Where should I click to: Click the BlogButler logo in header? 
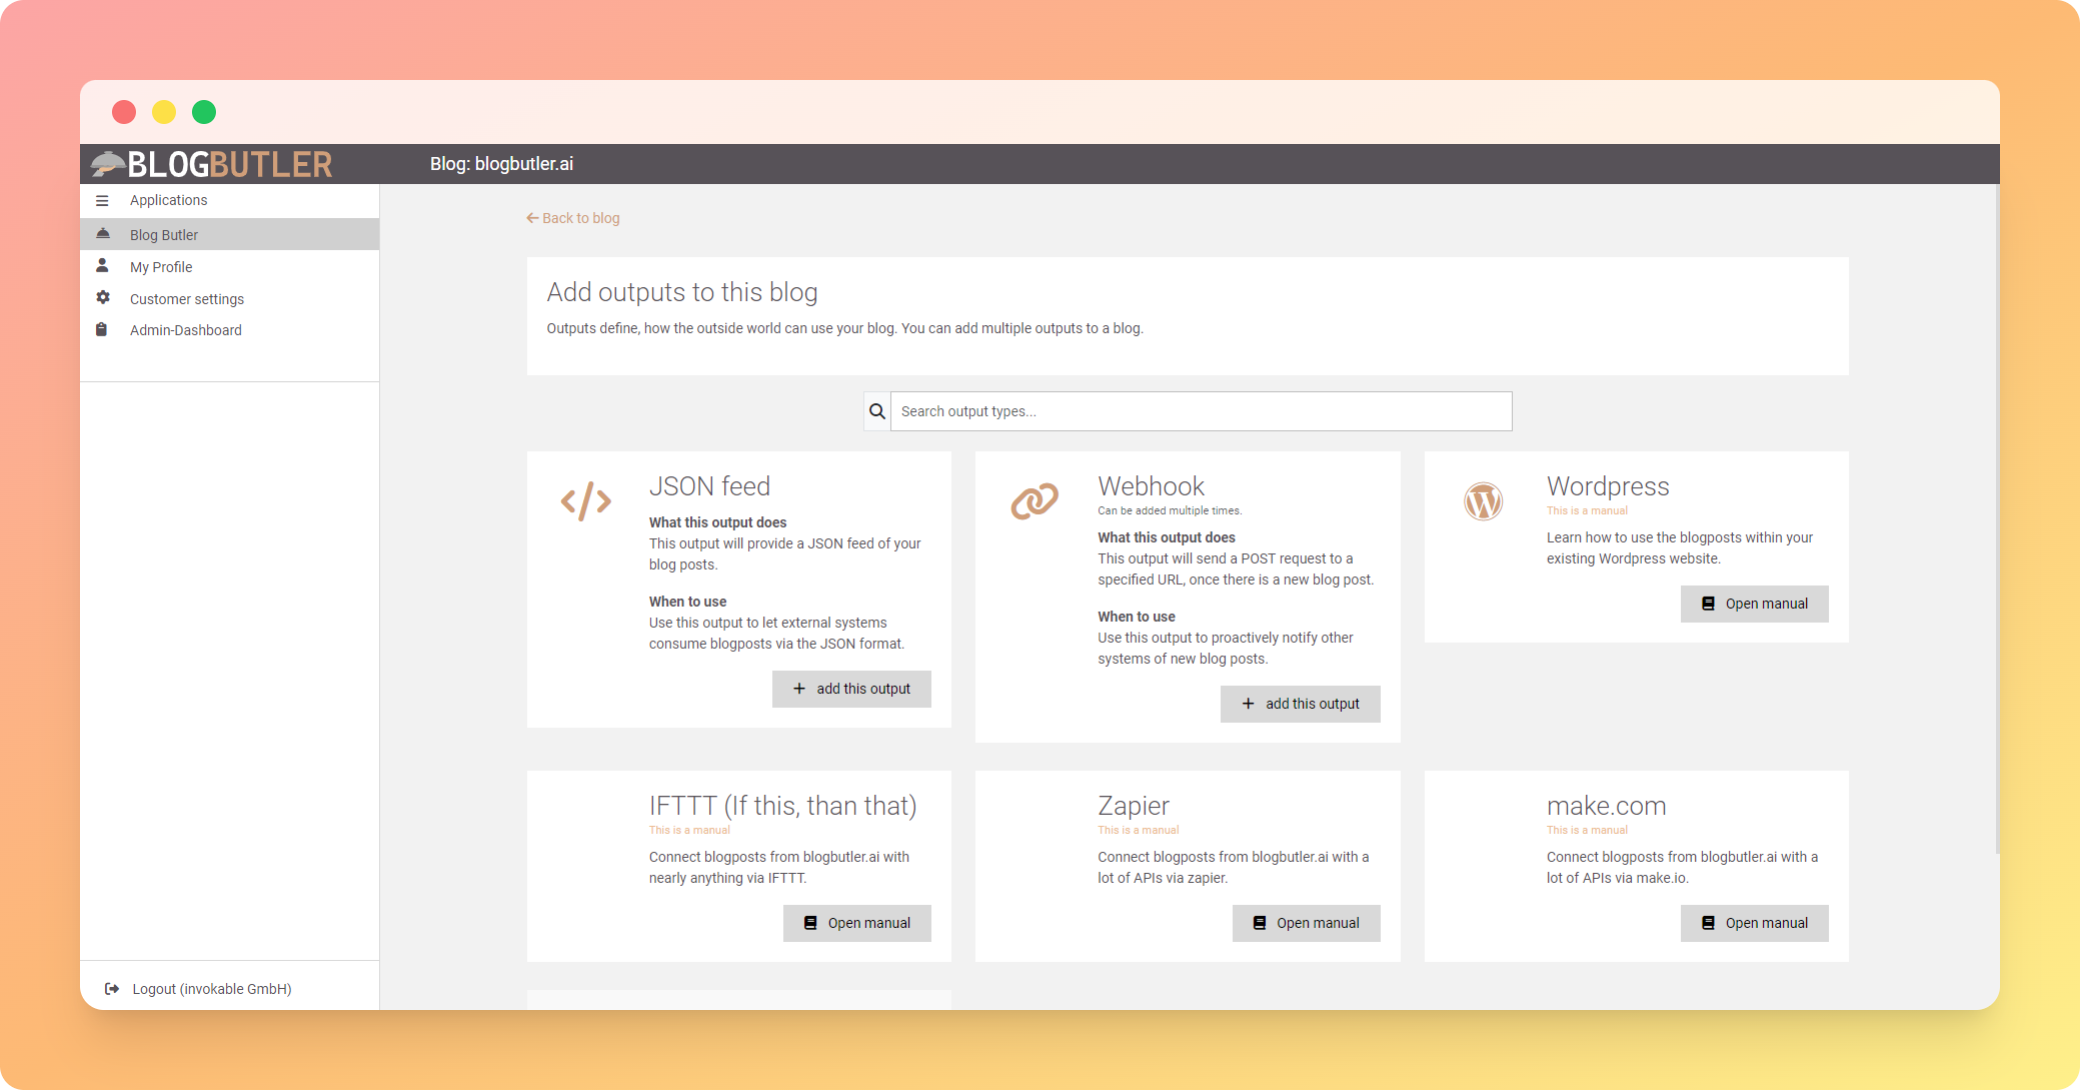point(212,164)
